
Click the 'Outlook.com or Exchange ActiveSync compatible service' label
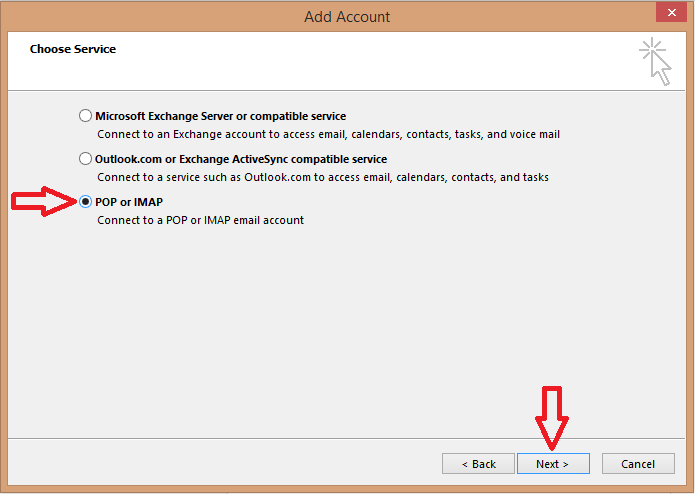pos(241,159)
